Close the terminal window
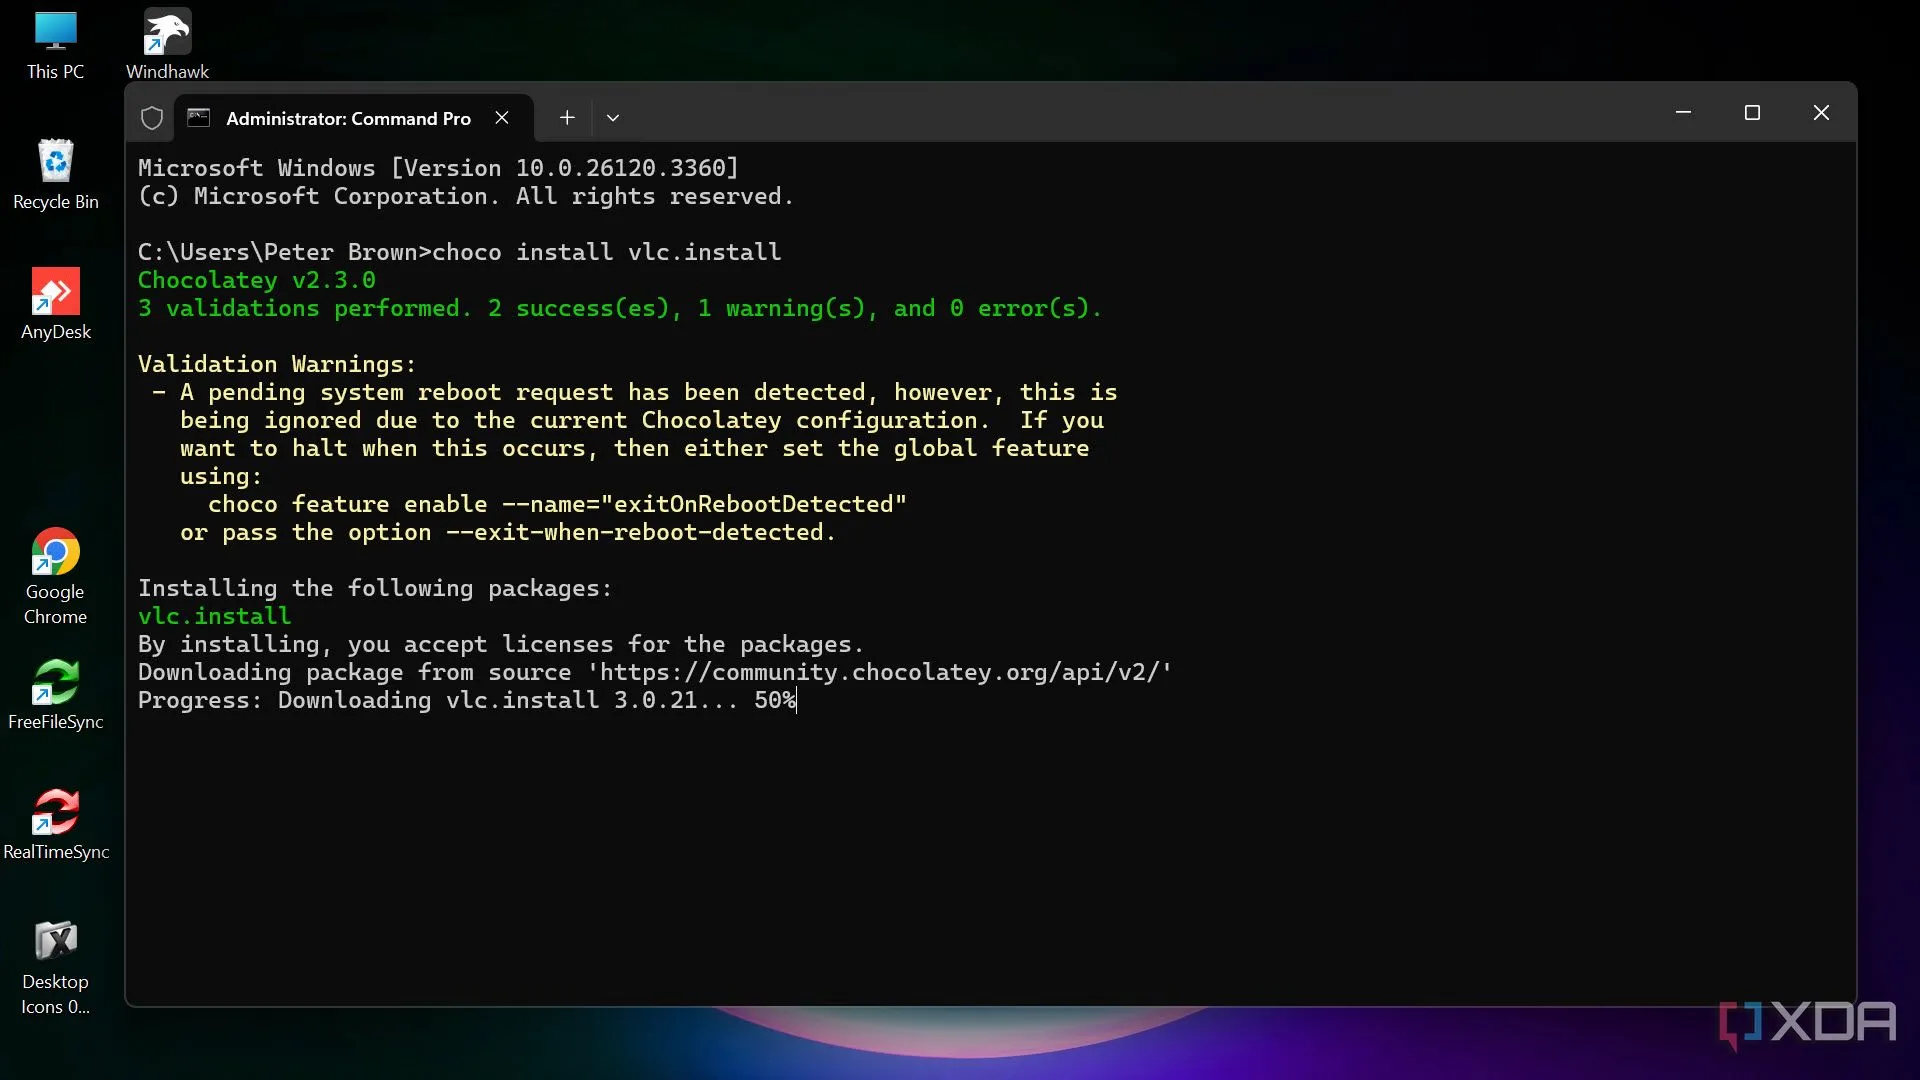This screenshot has height=1080, width=1920. click(x=1821, y=113)
